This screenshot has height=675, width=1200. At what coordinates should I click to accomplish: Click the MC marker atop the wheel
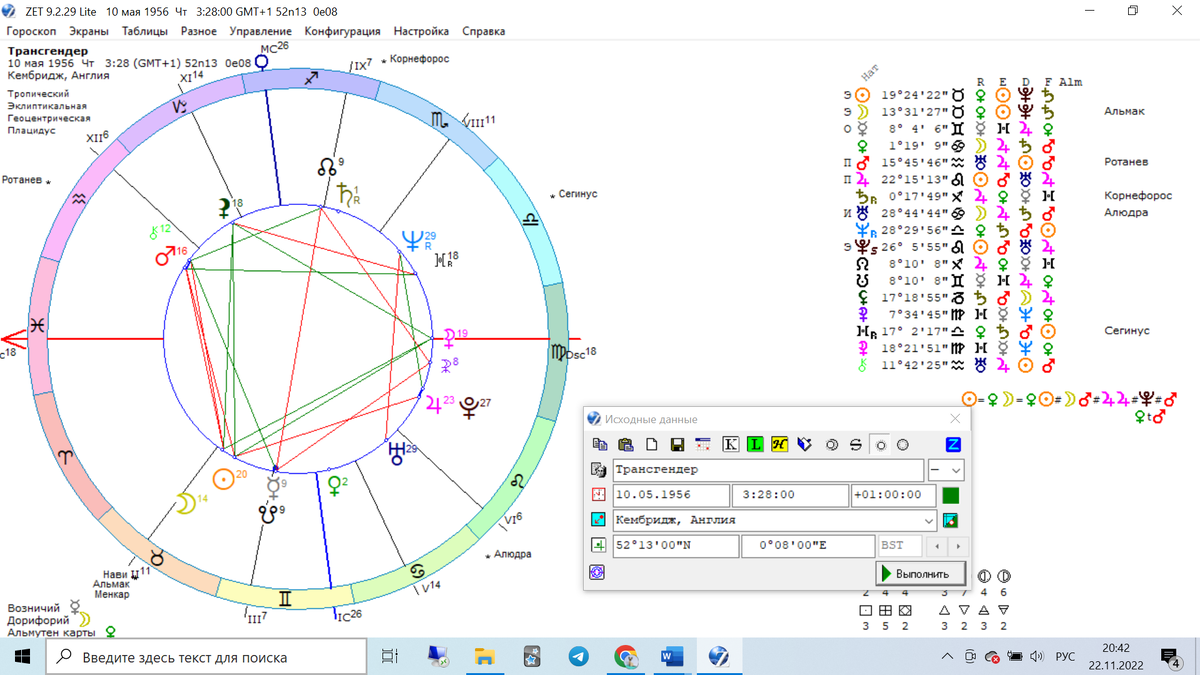(x=262, y=60)
